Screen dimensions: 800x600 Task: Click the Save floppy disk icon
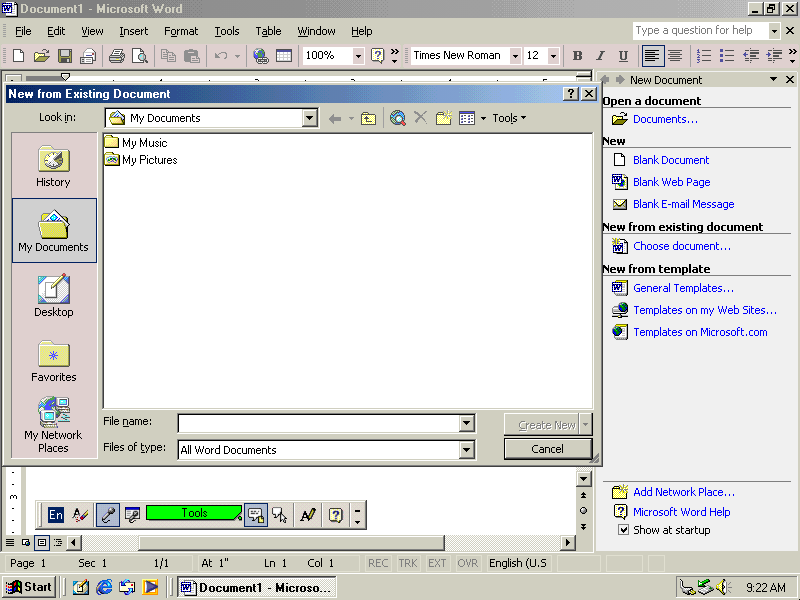click(x=65, y=55)
